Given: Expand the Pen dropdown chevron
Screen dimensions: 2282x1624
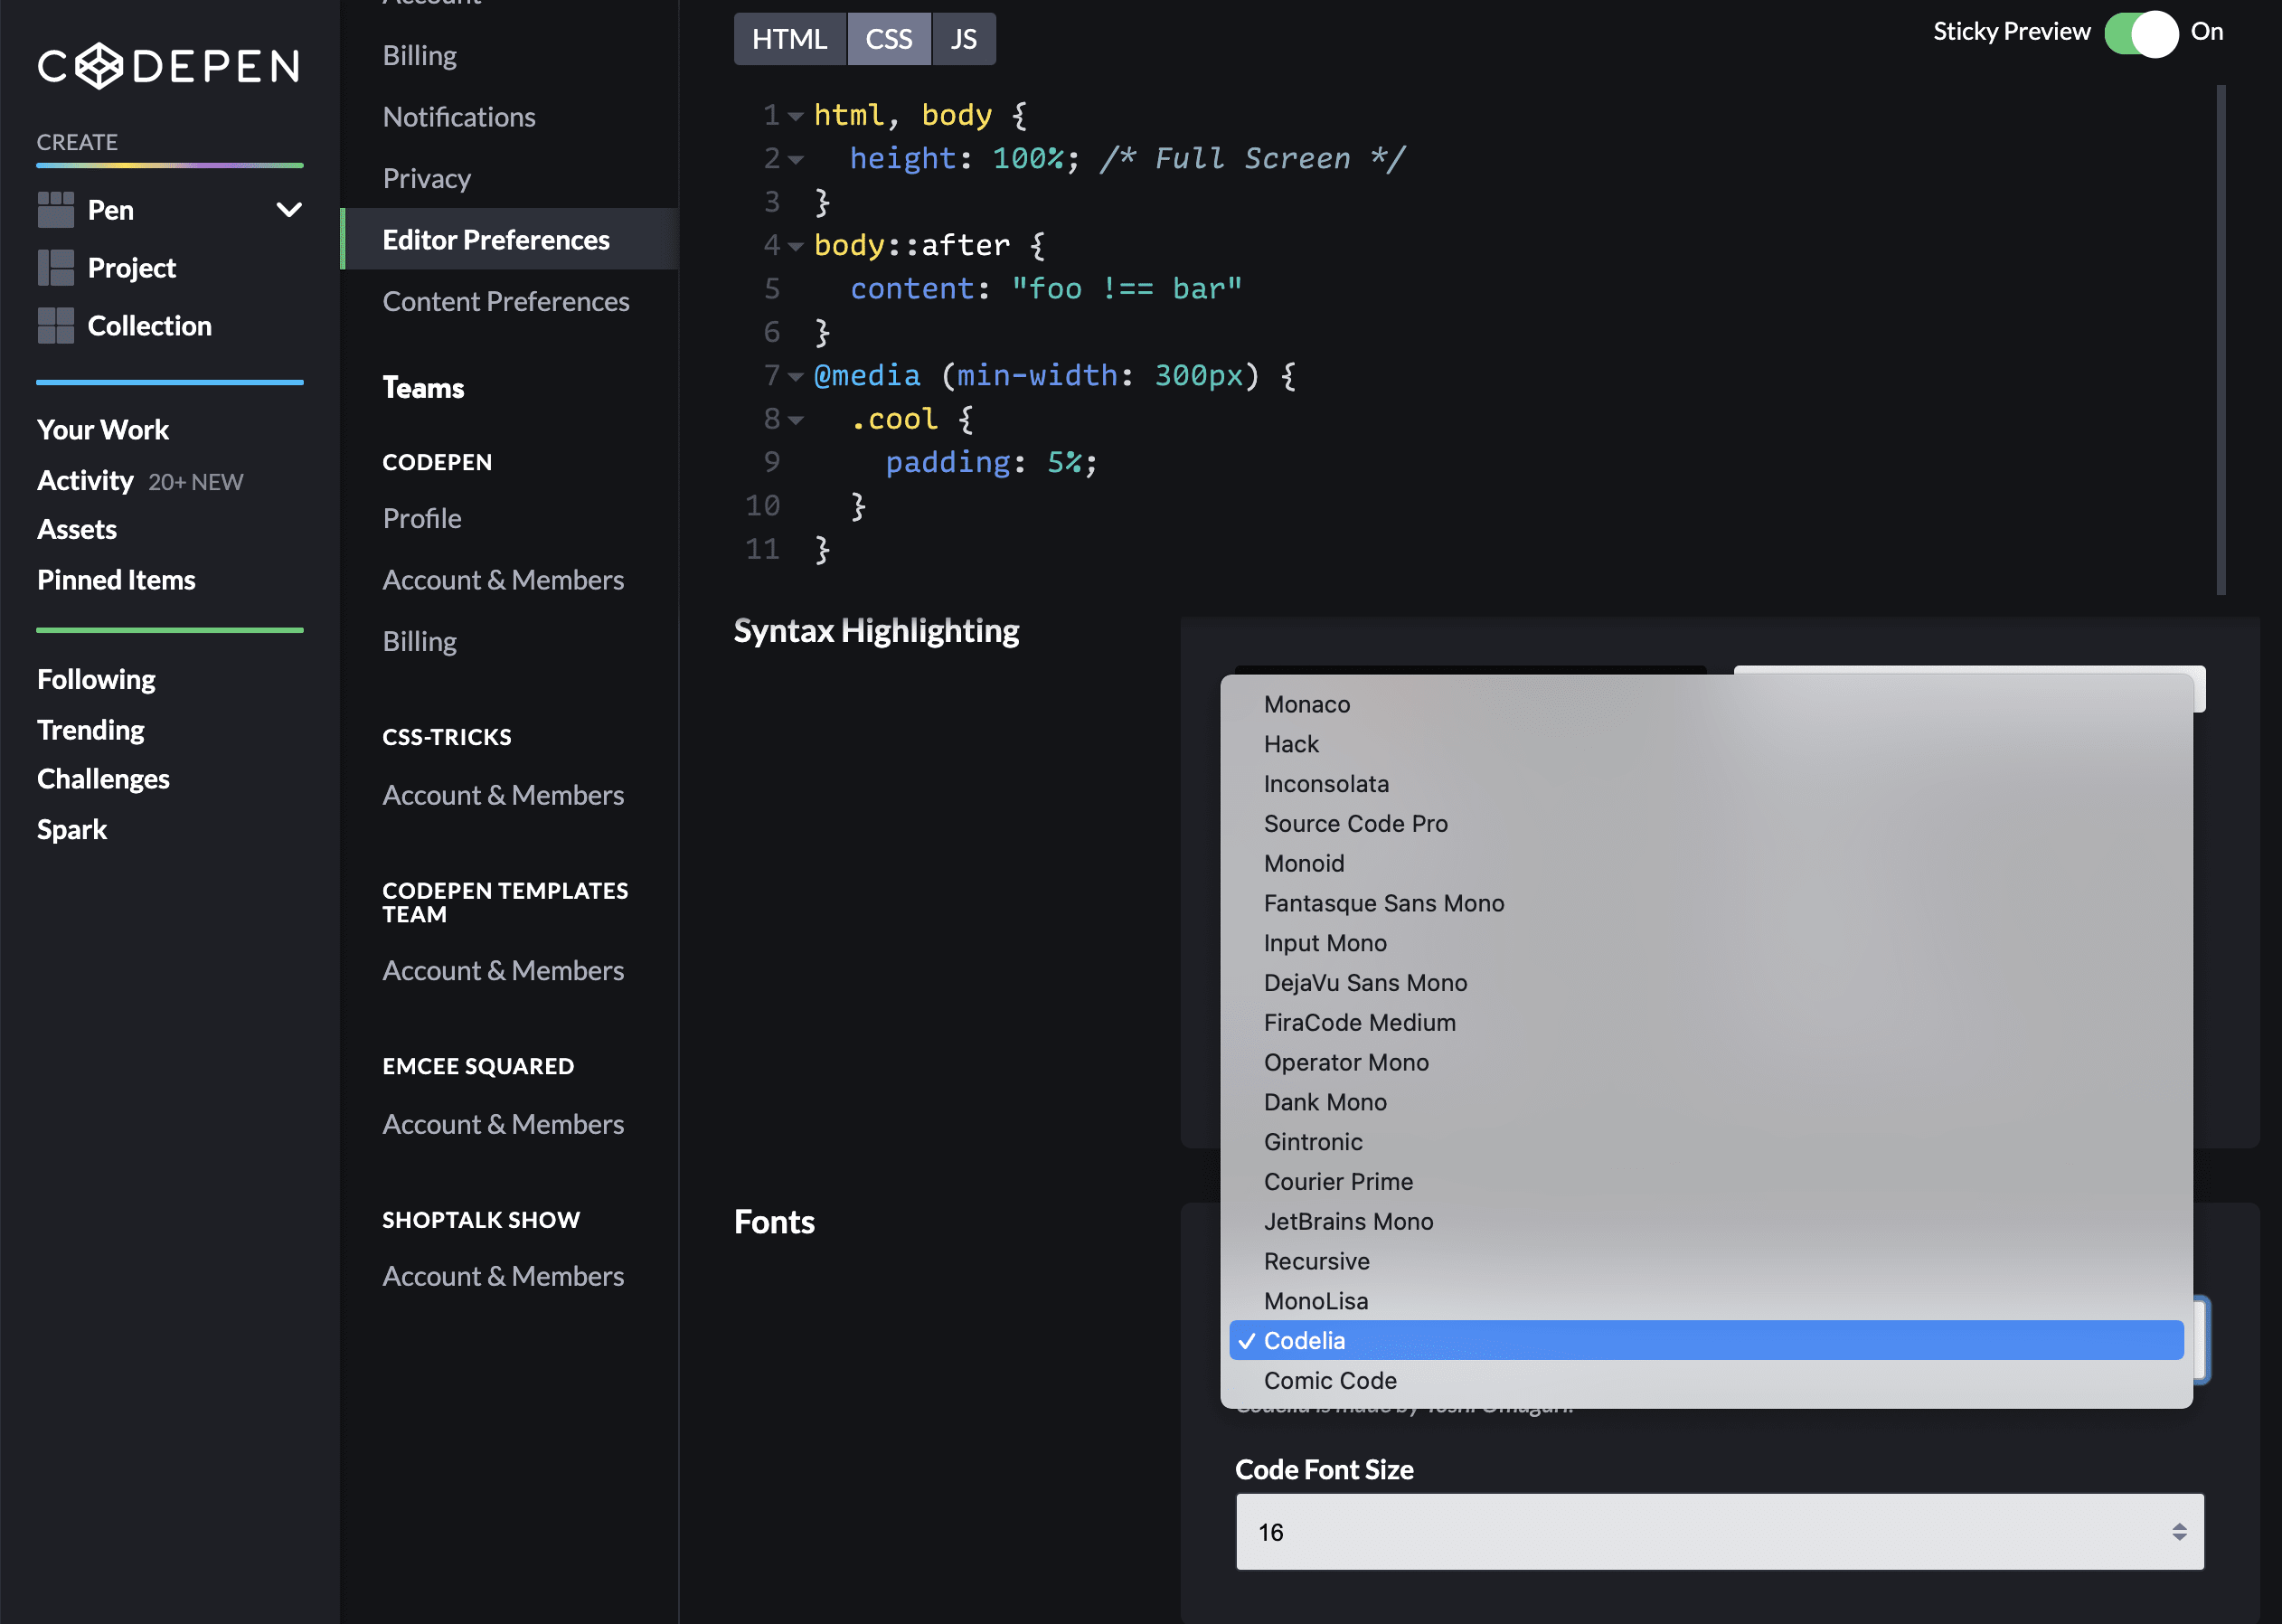Looking at the screenshot, I should point(289,210).
